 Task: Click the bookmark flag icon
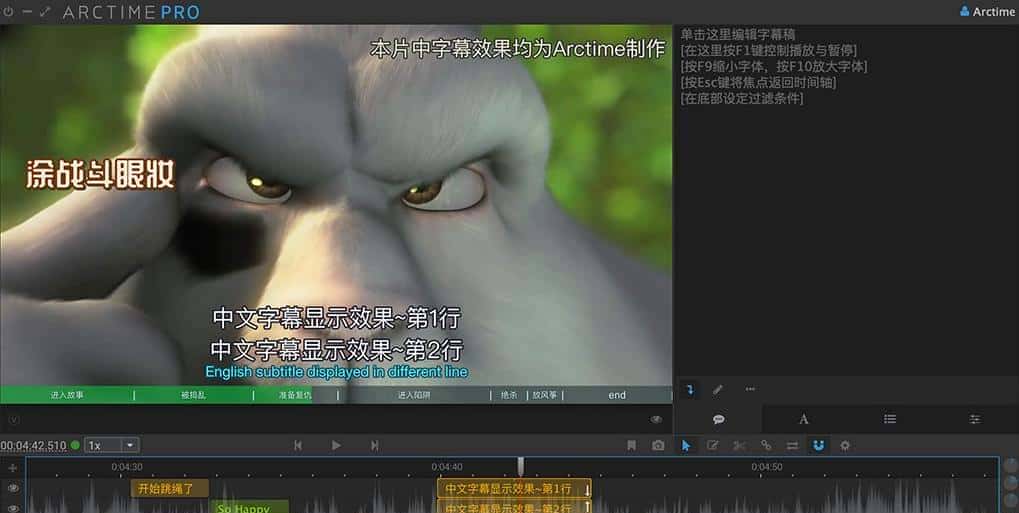click(x=631, y=445)
